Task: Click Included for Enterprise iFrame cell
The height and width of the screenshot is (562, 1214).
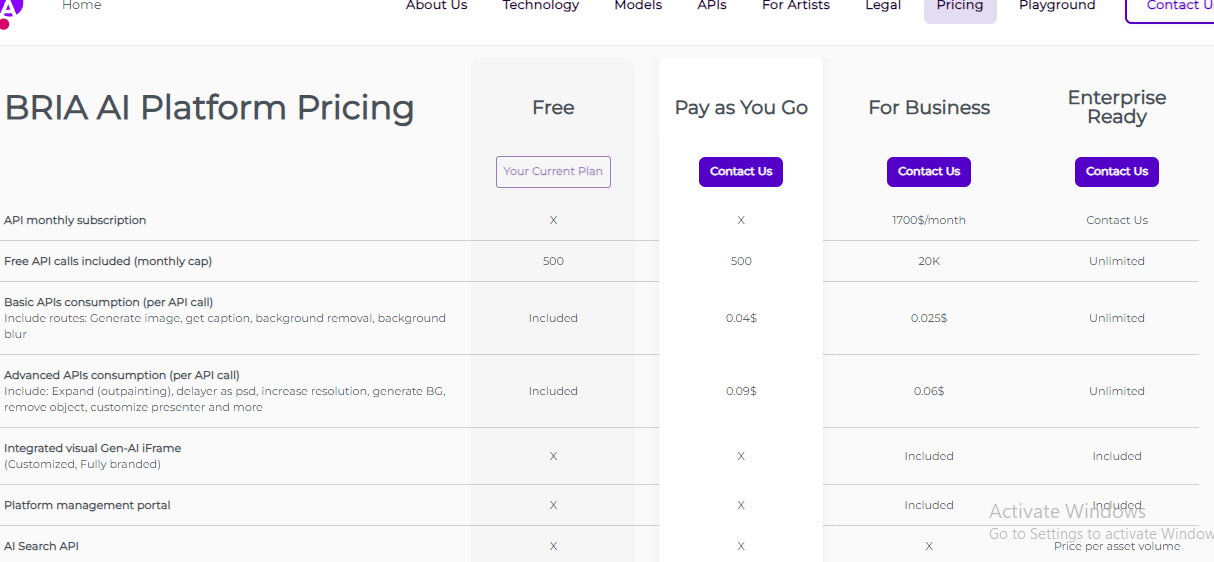Action: (1117, 456)
